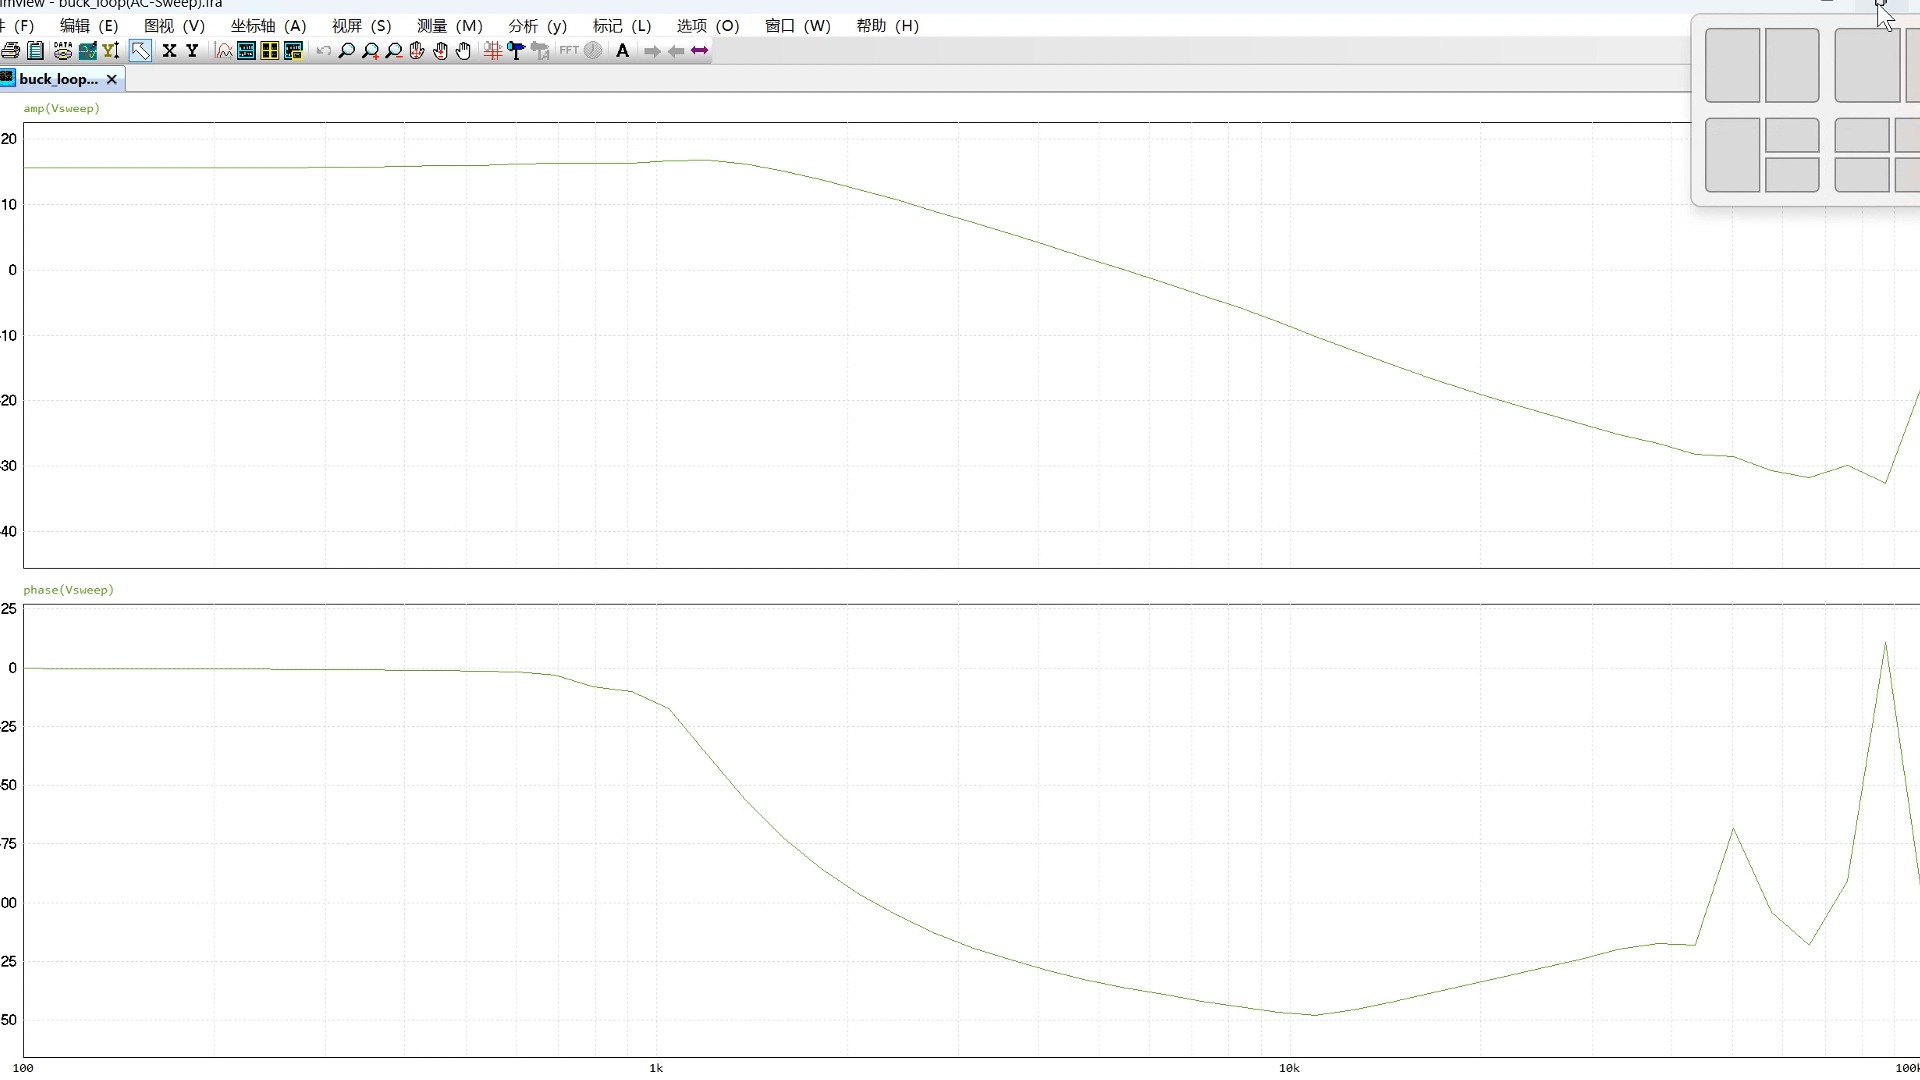The height and width of the screenshot is (1080, 1920).
Task: Click the print icon in the toolbar
Action: (11, 51)
